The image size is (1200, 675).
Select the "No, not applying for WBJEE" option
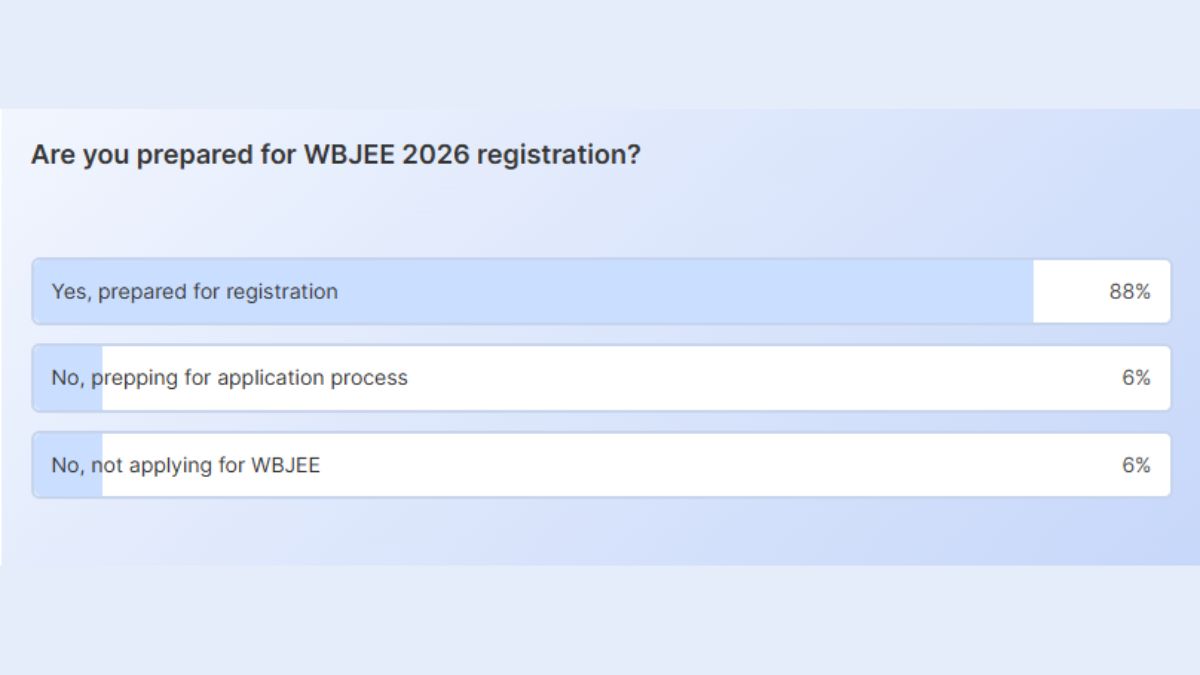pos(500,465)
